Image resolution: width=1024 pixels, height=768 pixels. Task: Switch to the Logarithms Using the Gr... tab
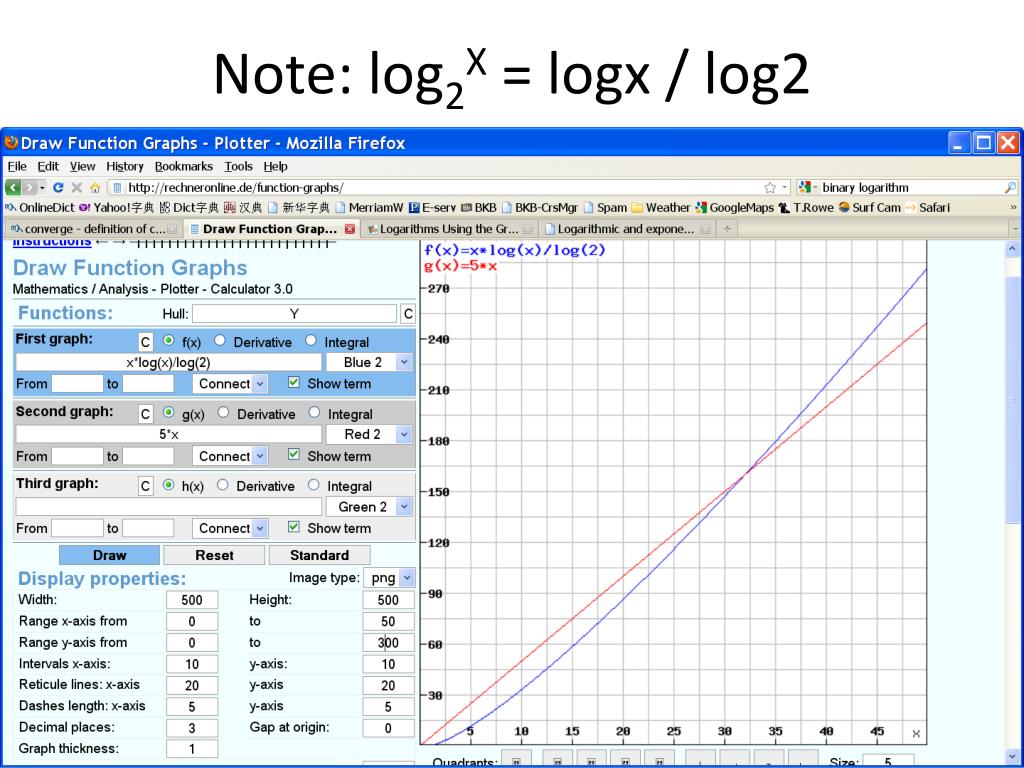[448, 229]
